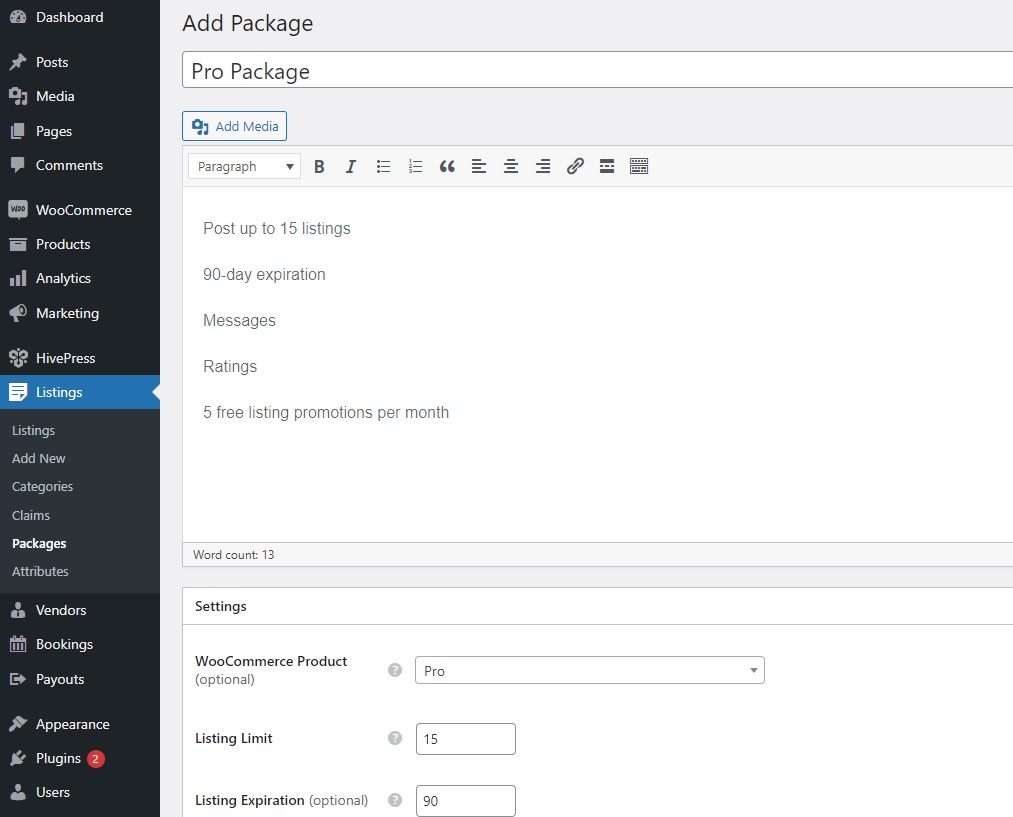This screenshot has height=817, width=1013.
Task: Apply bold formatting in the editor
Action: tap(319, 166)
